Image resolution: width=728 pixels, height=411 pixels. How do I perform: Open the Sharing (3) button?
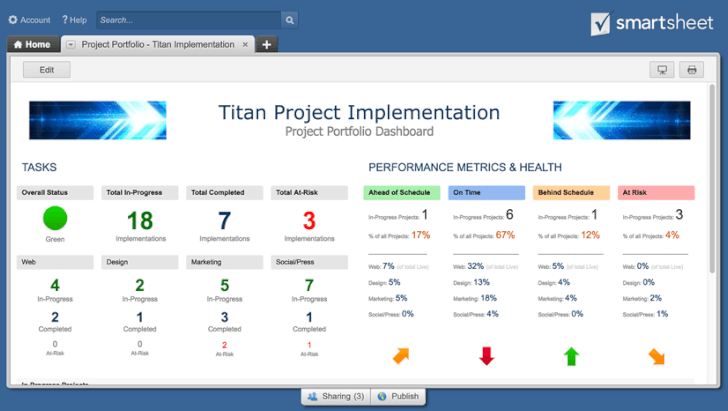pos(336,396)
